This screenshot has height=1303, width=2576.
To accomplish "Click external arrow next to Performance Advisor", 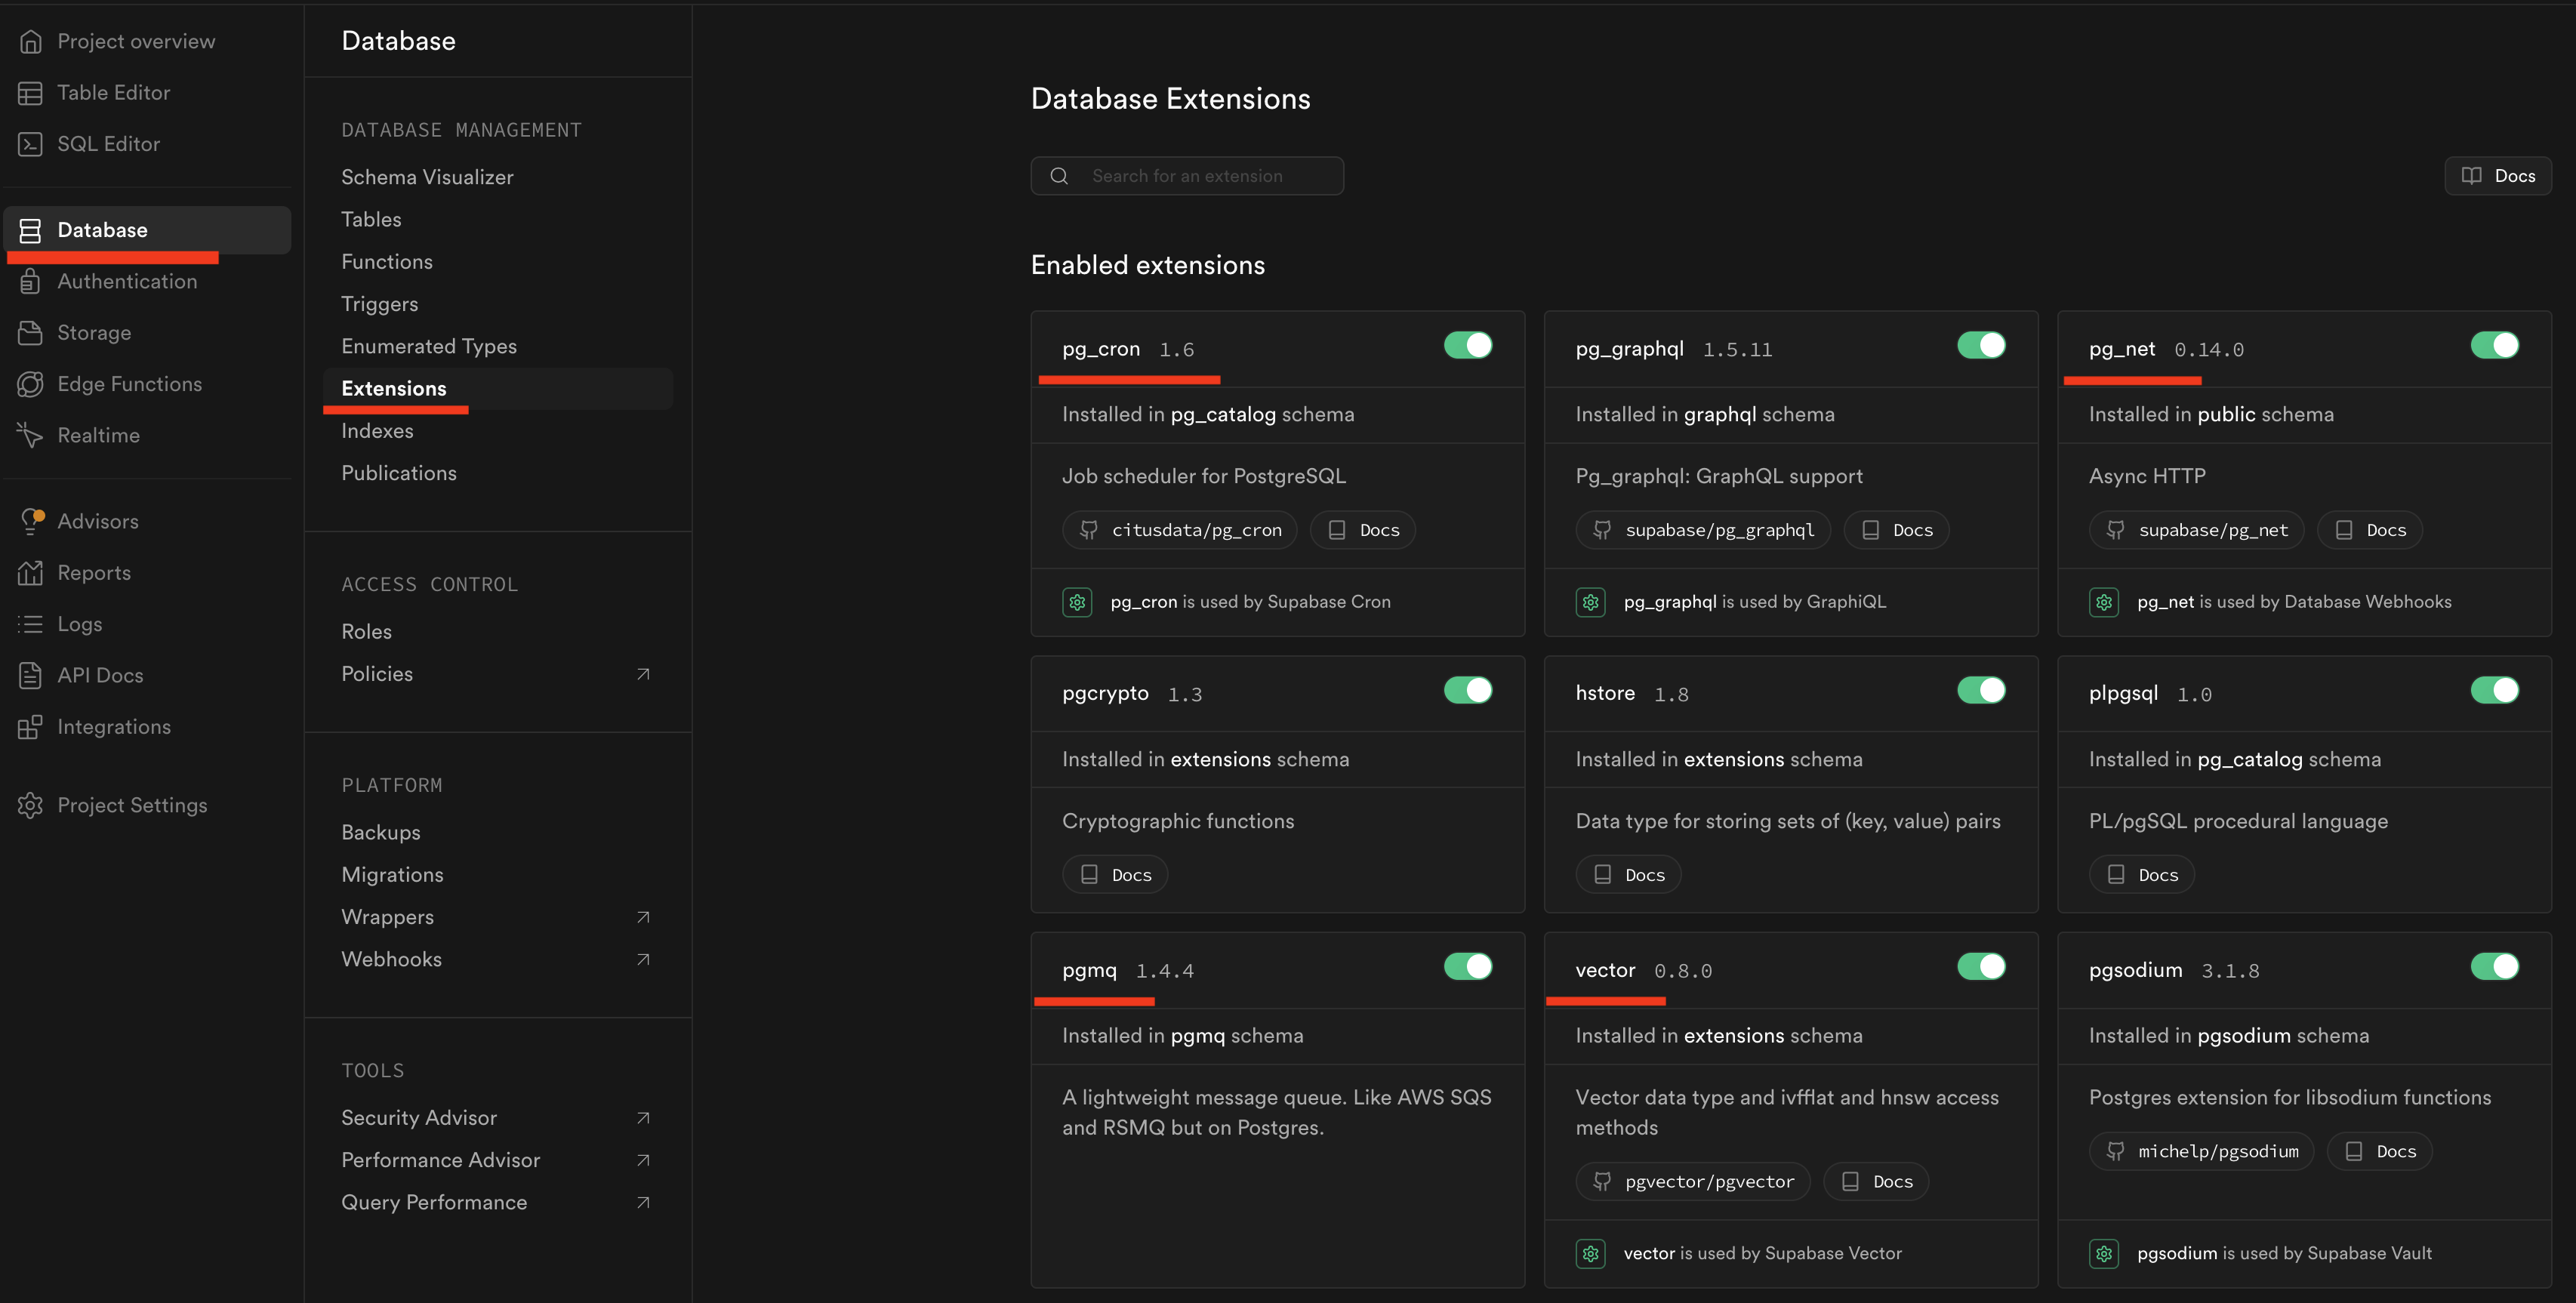I will tap(643, 1160).
